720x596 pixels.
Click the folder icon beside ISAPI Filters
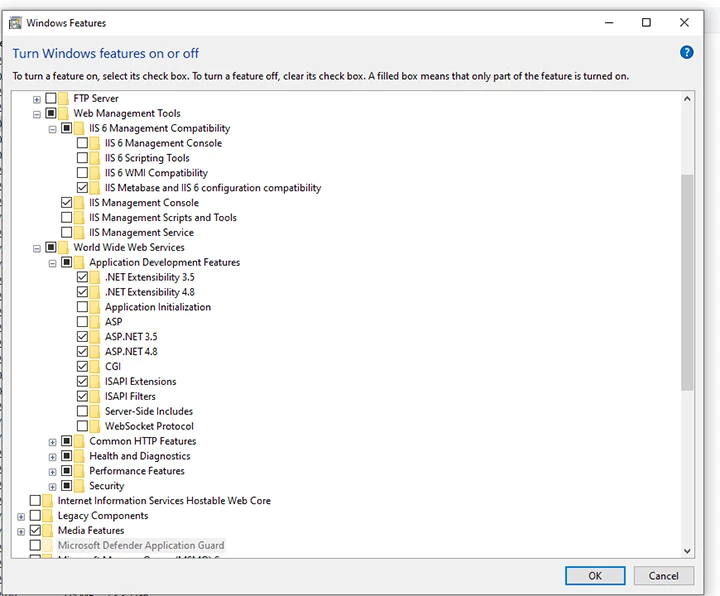tap(95, 396)
